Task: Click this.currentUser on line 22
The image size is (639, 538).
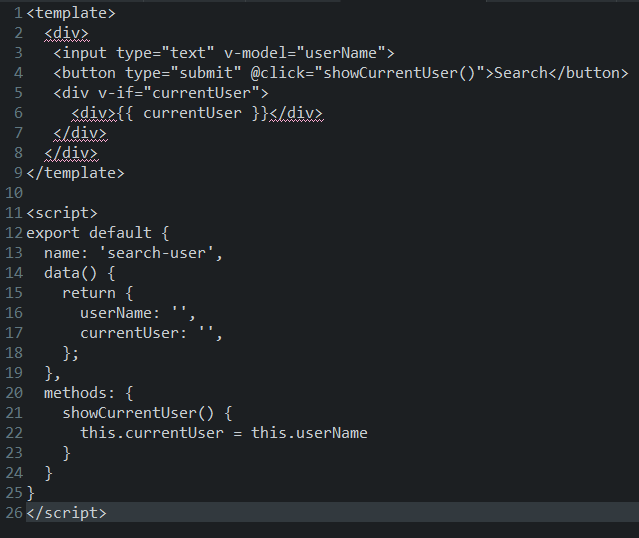Action: click(x=152, y=433)
